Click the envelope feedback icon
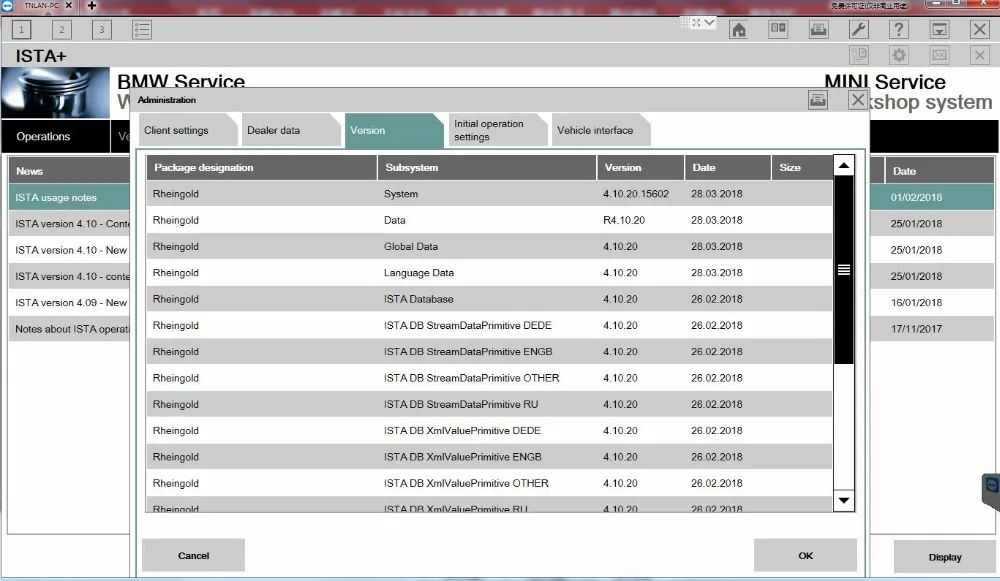Viewport: 1000px width, 581px height. [x=939, y=55]
